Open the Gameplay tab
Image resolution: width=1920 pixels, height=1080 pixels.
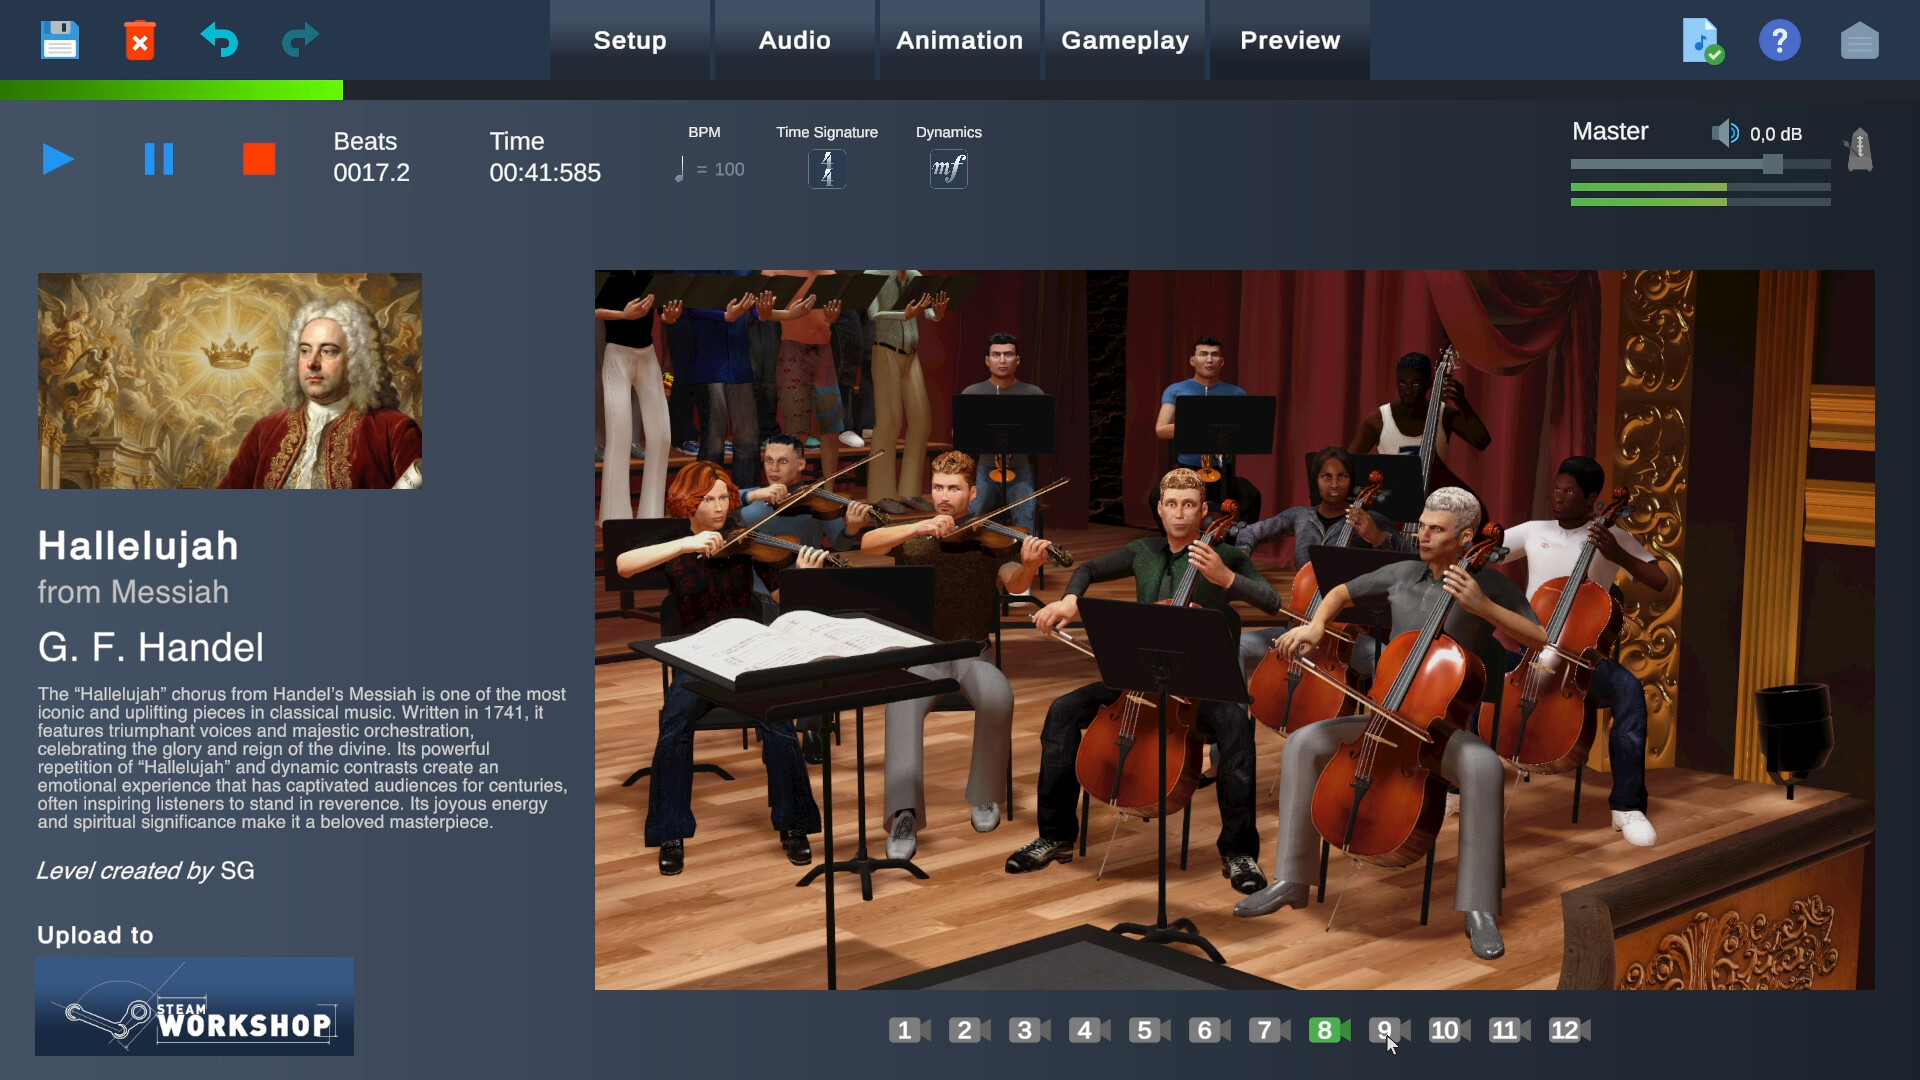[x=1125, y=40]
